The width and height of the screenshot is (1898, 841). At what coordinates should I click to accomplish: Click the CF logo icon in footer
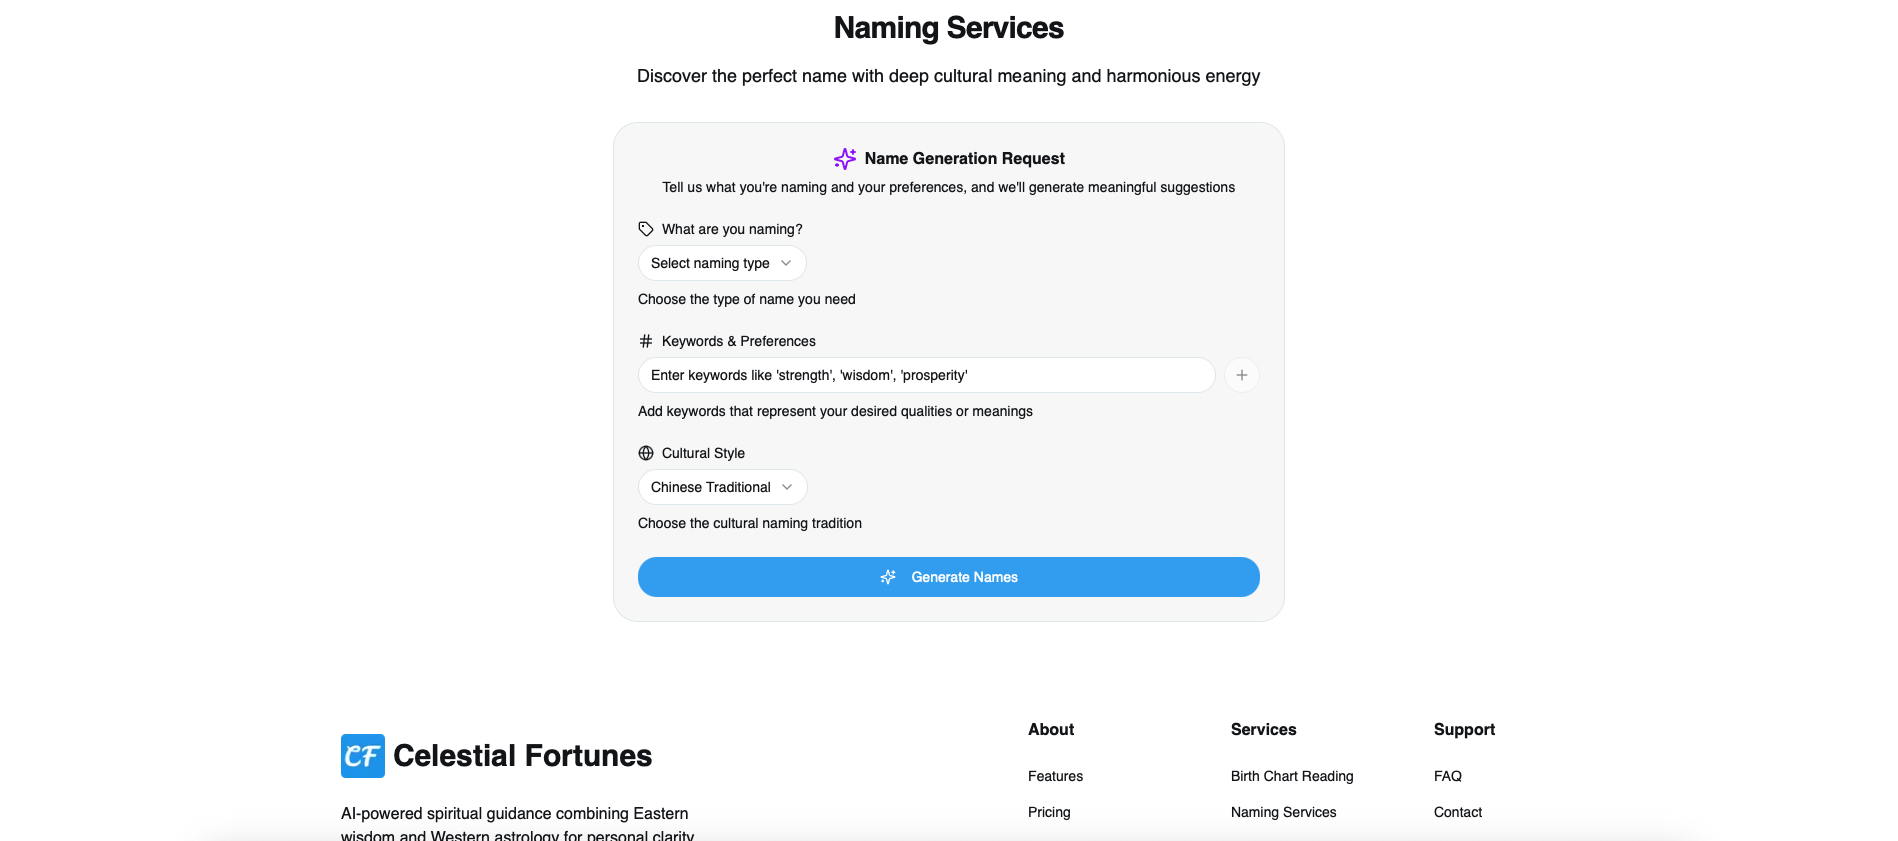(x=362, y=756)
